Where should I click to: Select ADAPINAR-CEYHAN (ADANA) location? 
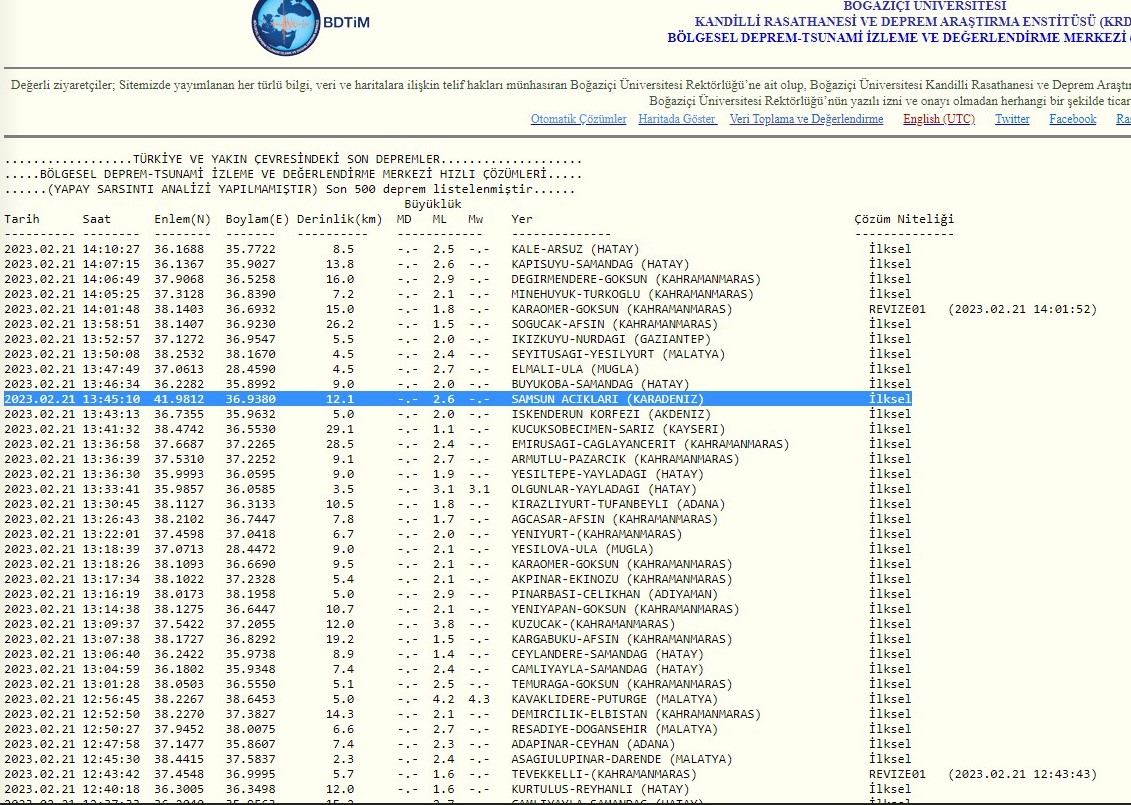593,744
